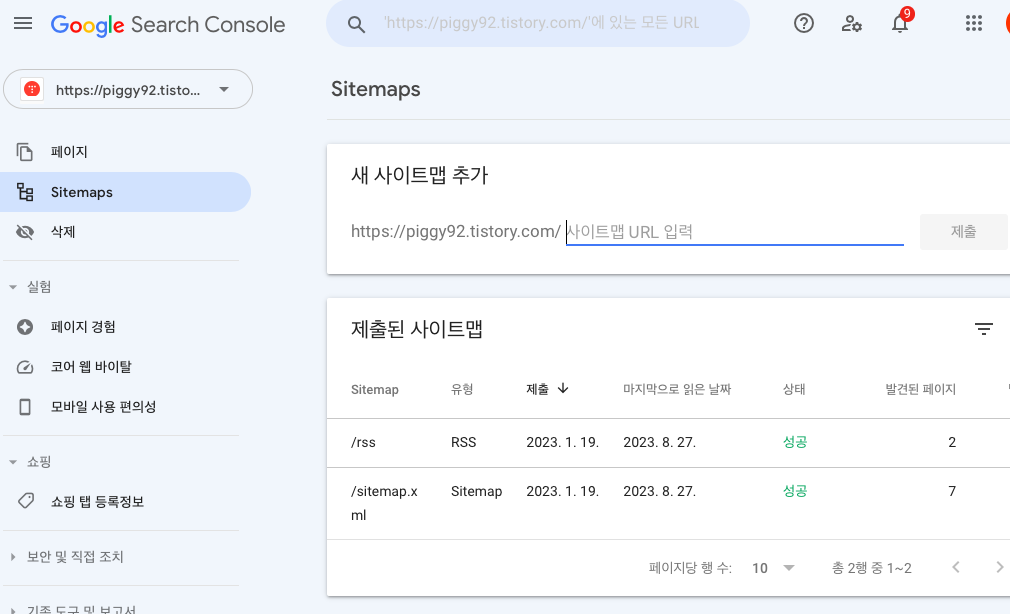Click the Sitemap type cell in second row

point(477,492)
